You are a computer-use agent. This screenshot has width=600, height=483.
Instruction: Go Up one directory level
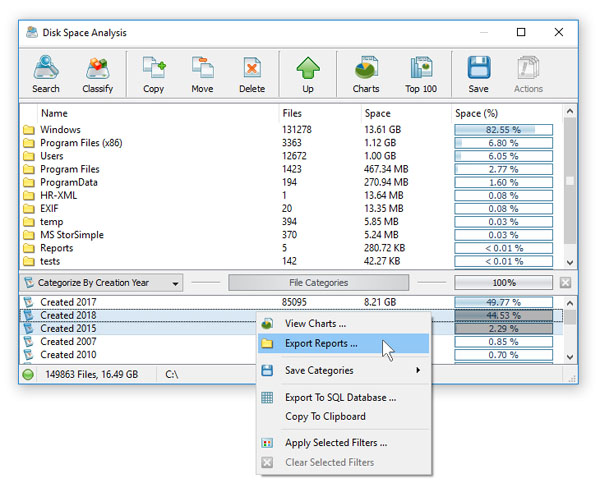coord(308,75)
